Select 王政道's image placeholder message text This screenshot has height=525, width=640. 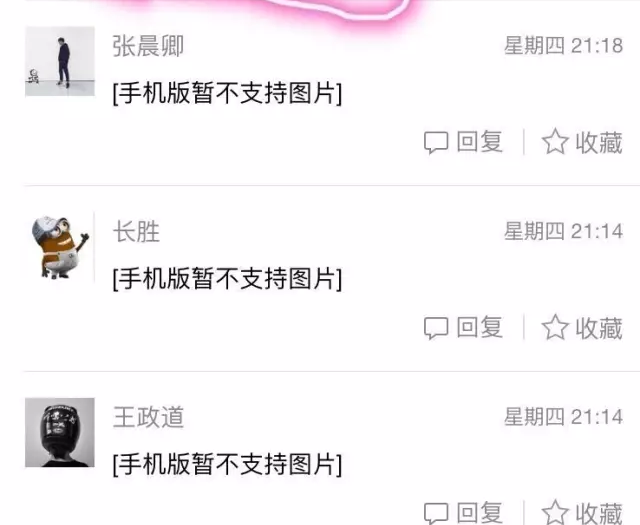point(227,464)
